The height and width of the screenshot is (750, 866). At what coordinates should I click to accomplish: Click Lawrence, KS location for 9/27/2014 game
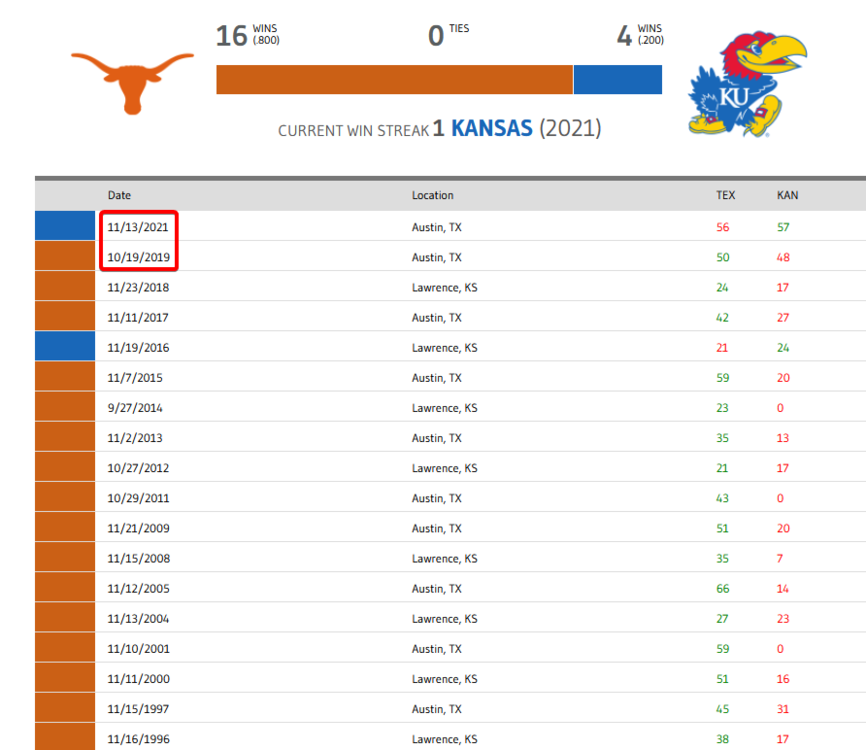click(444, 407)
